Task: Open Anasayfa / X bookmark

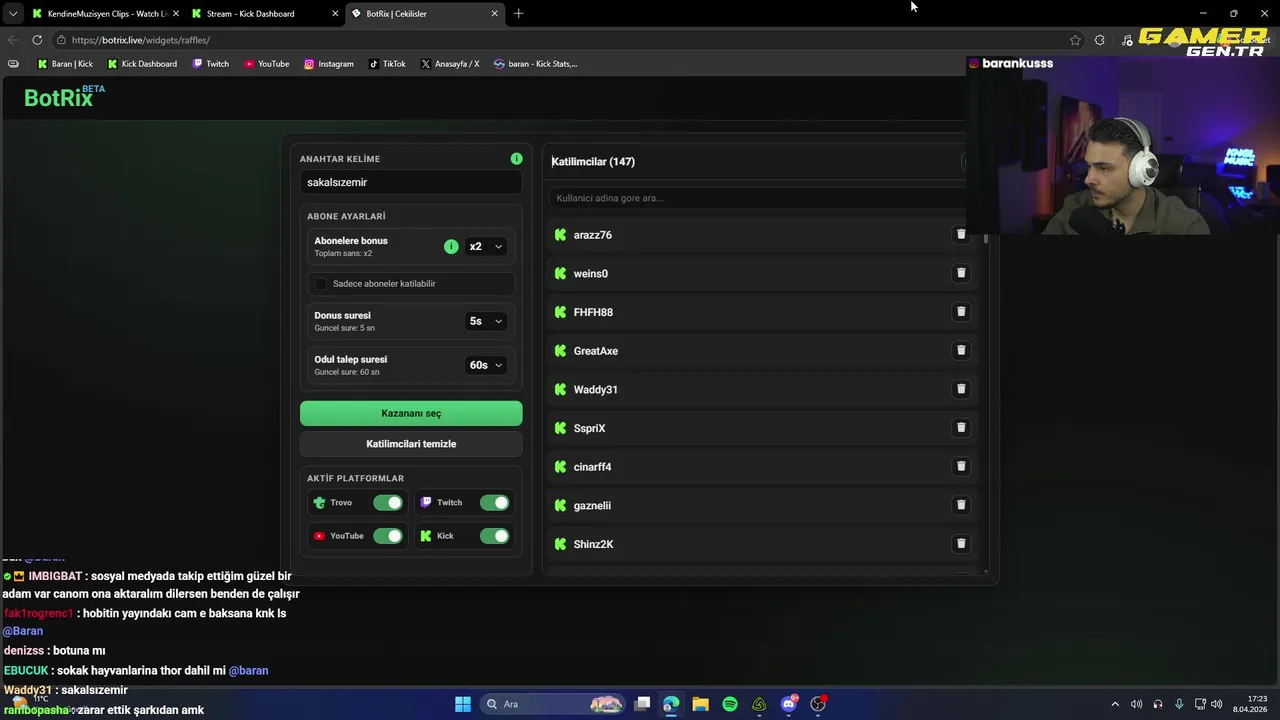Action: (450, 64)
